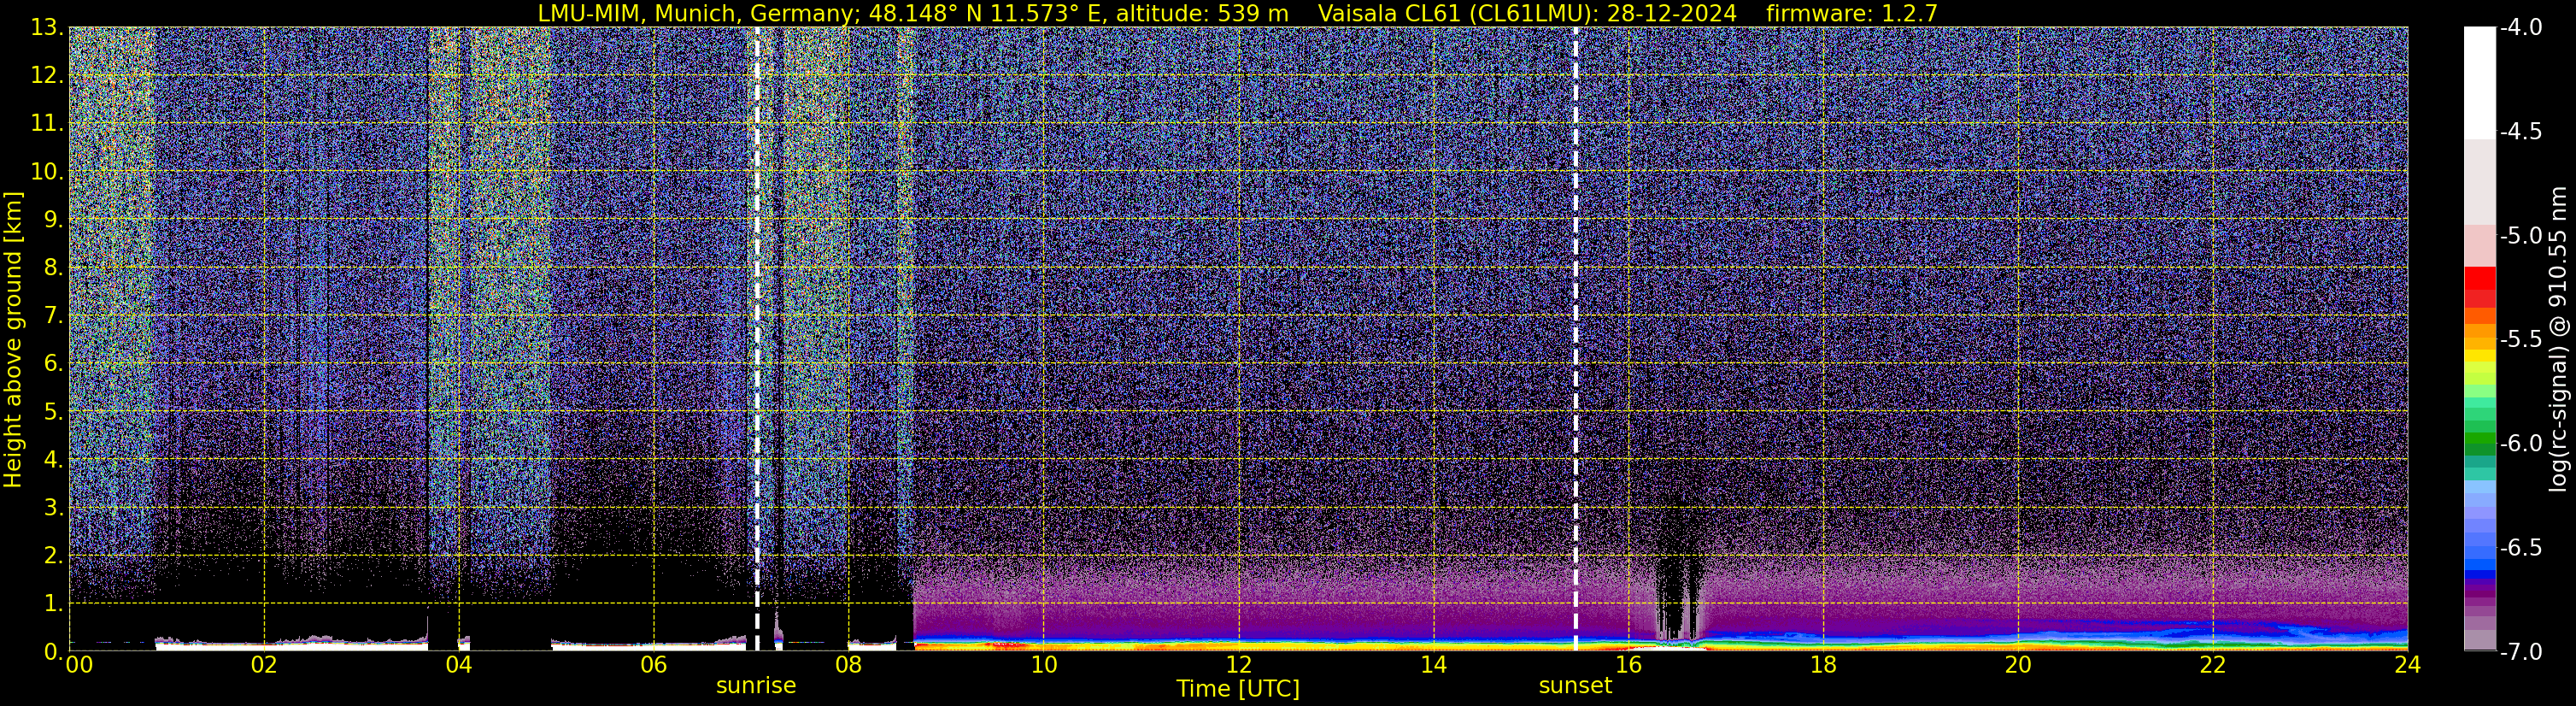Click the dashed sunrise marker line
Image resolution: width=2576 pixels, height=706 pixels.
tap(757, 339)
